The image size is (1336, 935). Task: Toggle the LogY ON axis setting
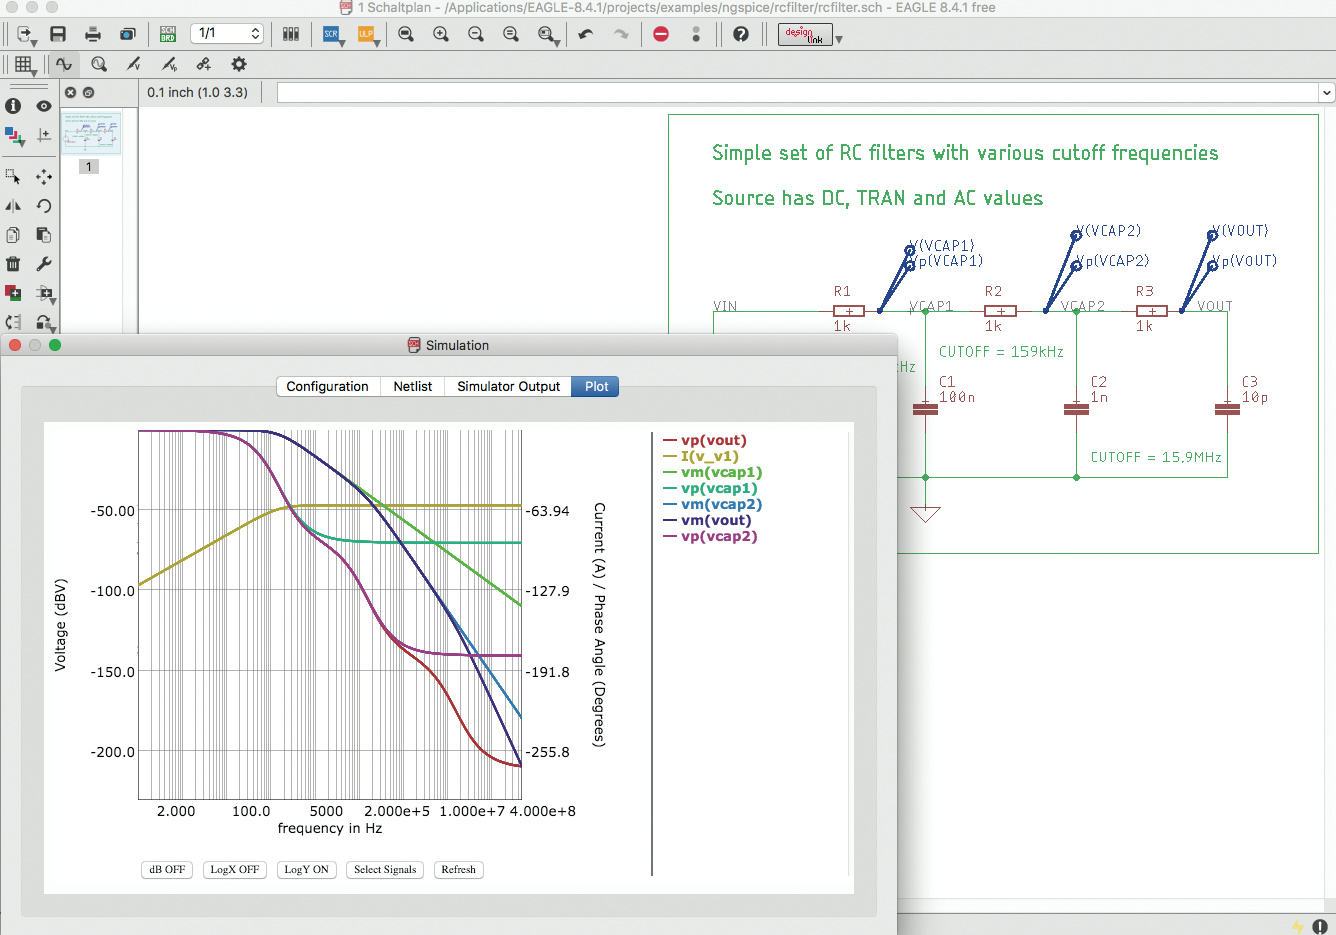pyautogui.click(x=306, y=870)
